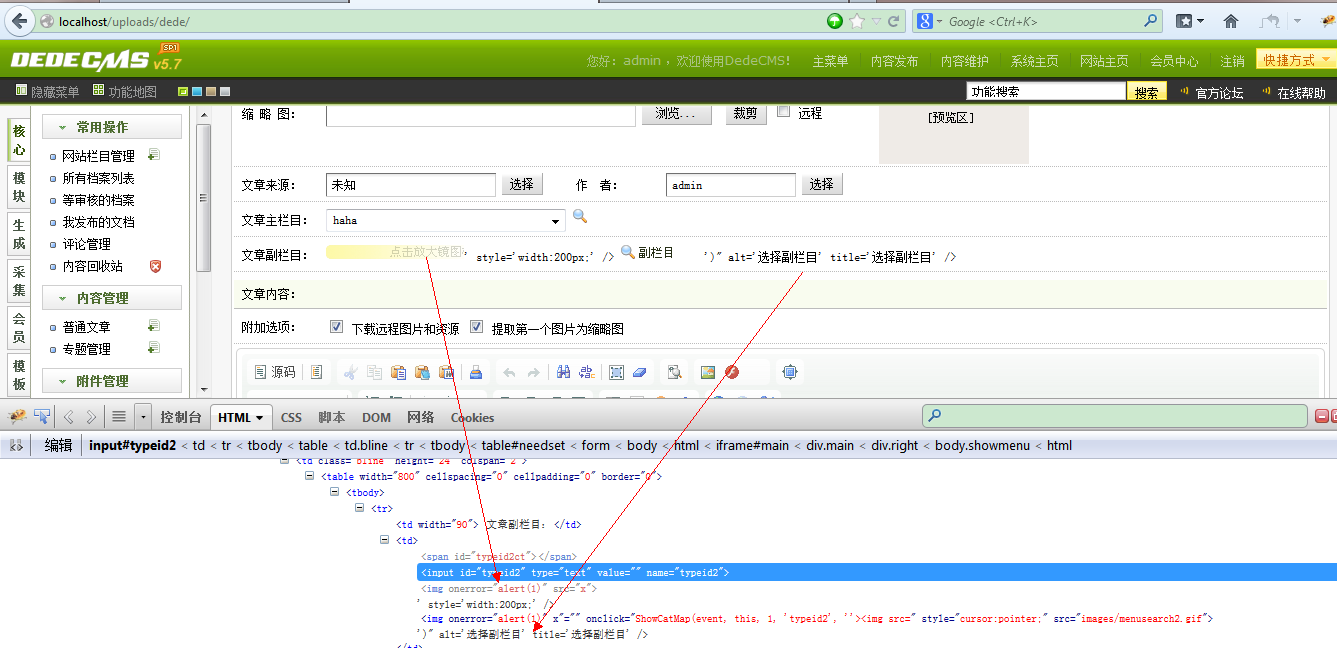Select the blue theme color square

pos(197,92)
